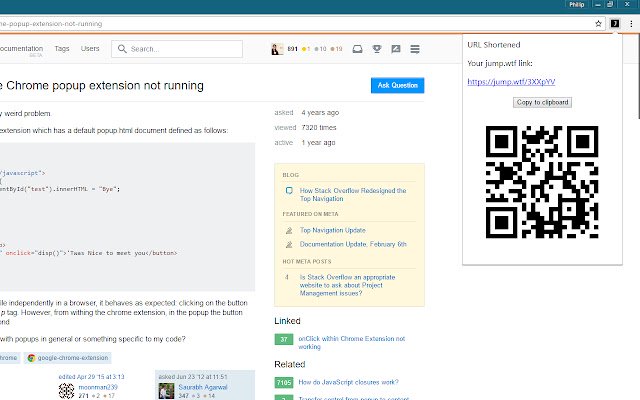Open the Tags nav item
Viewport: 640px width, 400px height.
pos(62,49)
